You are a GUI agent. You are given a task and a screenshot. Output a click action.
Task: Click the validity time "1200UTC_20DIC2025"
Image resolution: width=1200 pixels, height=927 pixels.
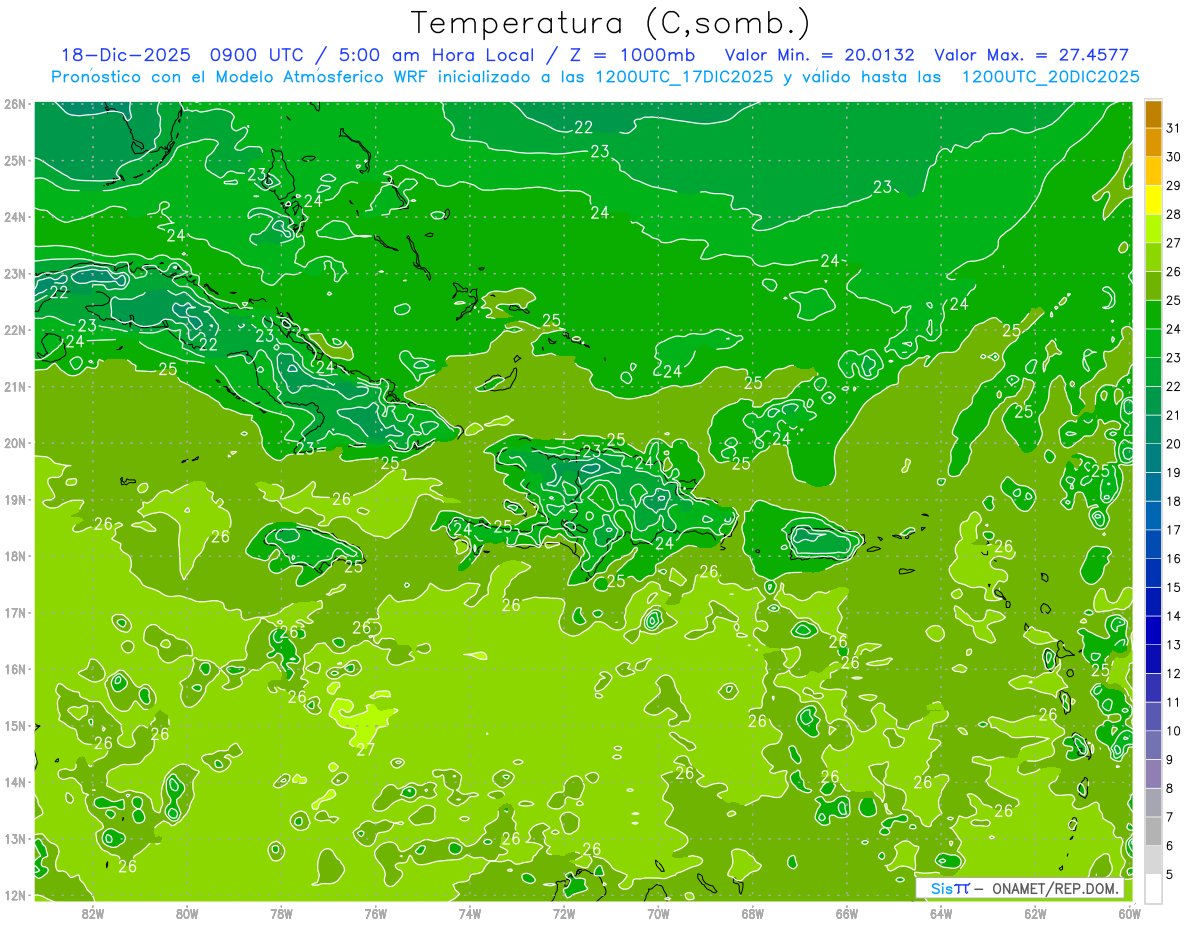pos(1050,77)
